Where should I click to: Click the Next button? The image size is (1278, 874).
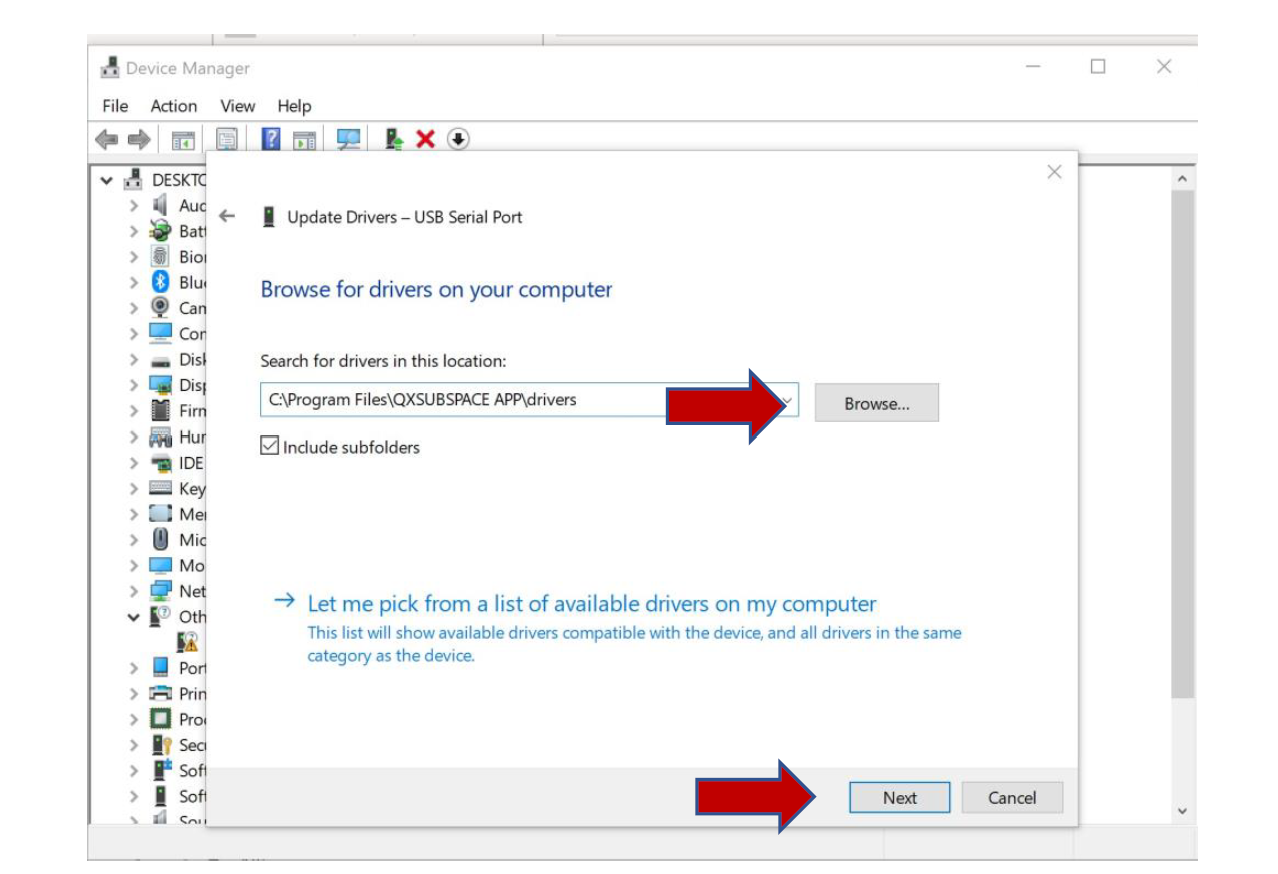click(899, 798)
